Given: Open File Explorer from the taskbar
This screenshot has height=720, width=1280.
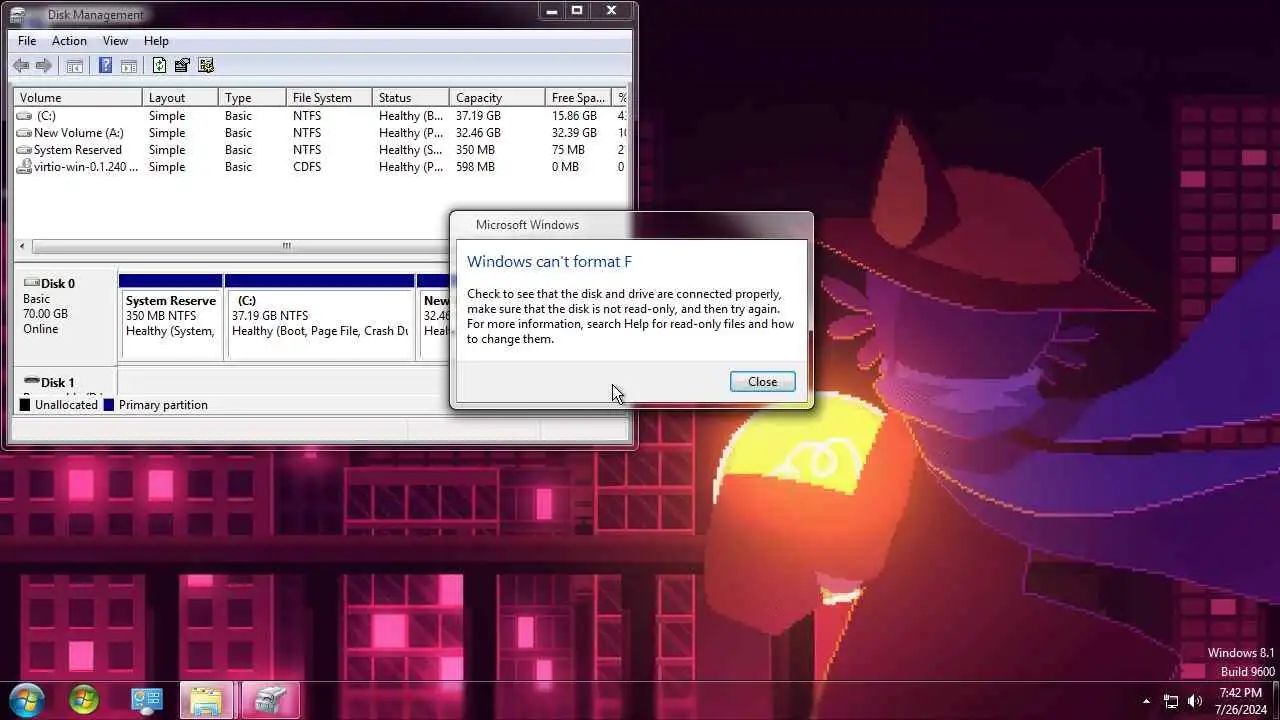Looking at the screenshot, I should click(x=206, y=700).
